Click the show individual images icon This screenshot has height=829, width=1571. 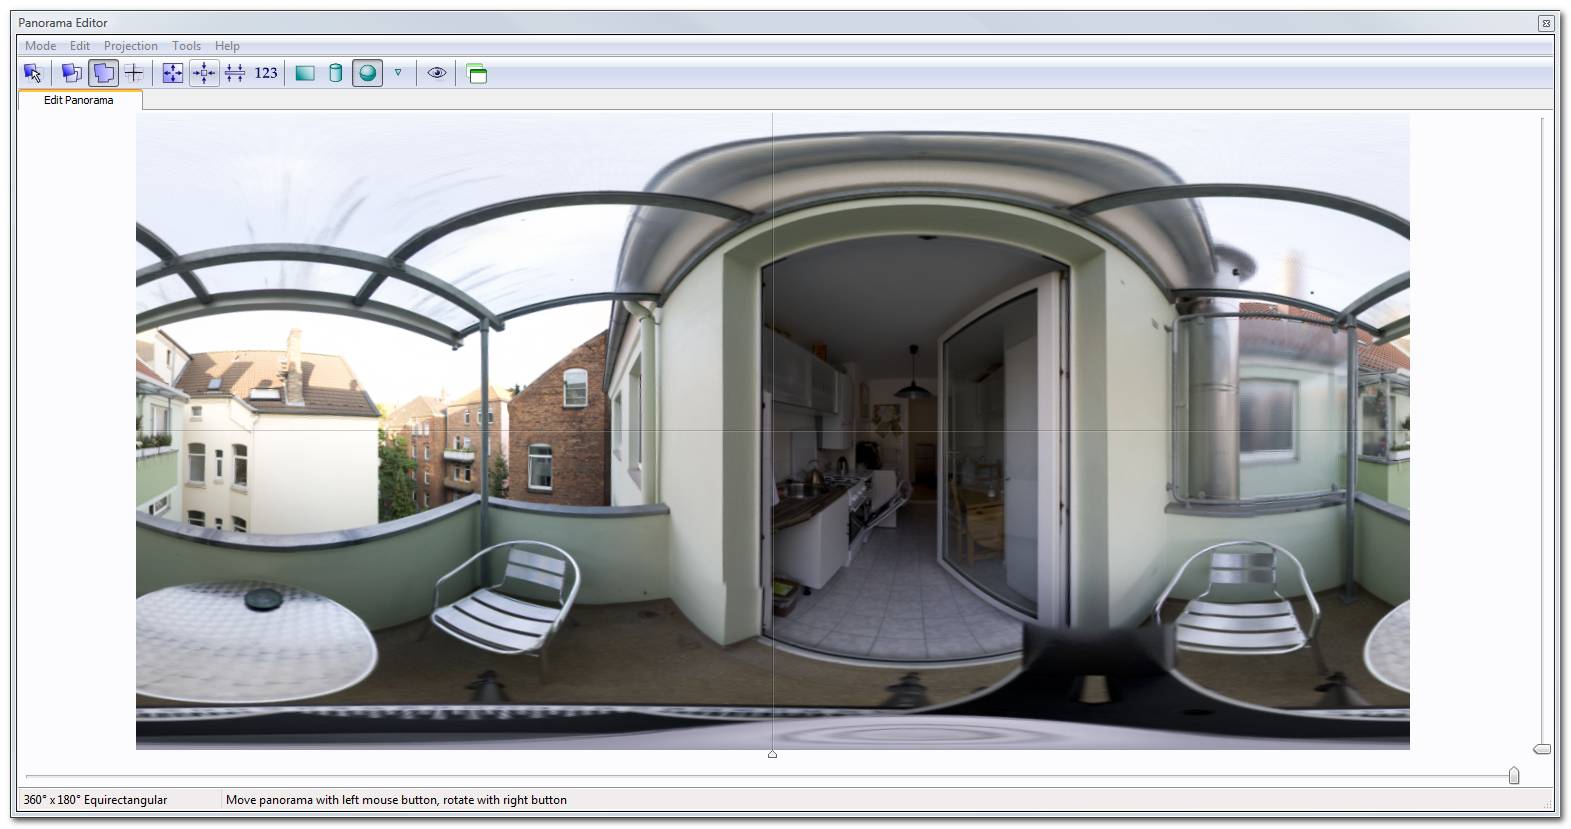pyautogui.click(x=71, y=73)
